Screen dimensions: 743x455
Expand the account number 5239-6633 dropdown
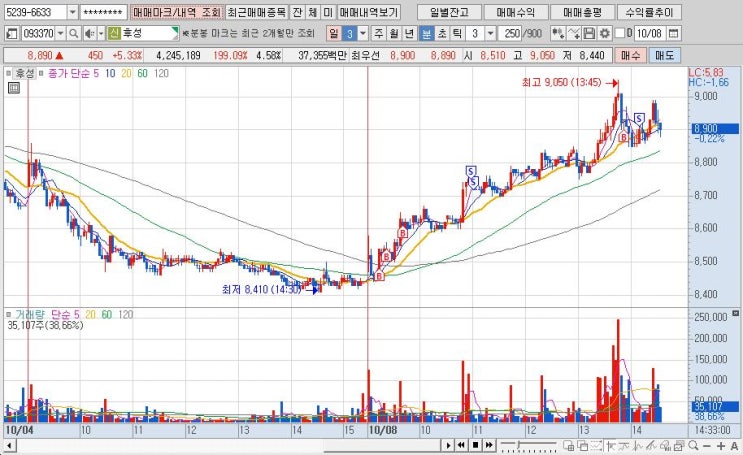coord(72,12)
